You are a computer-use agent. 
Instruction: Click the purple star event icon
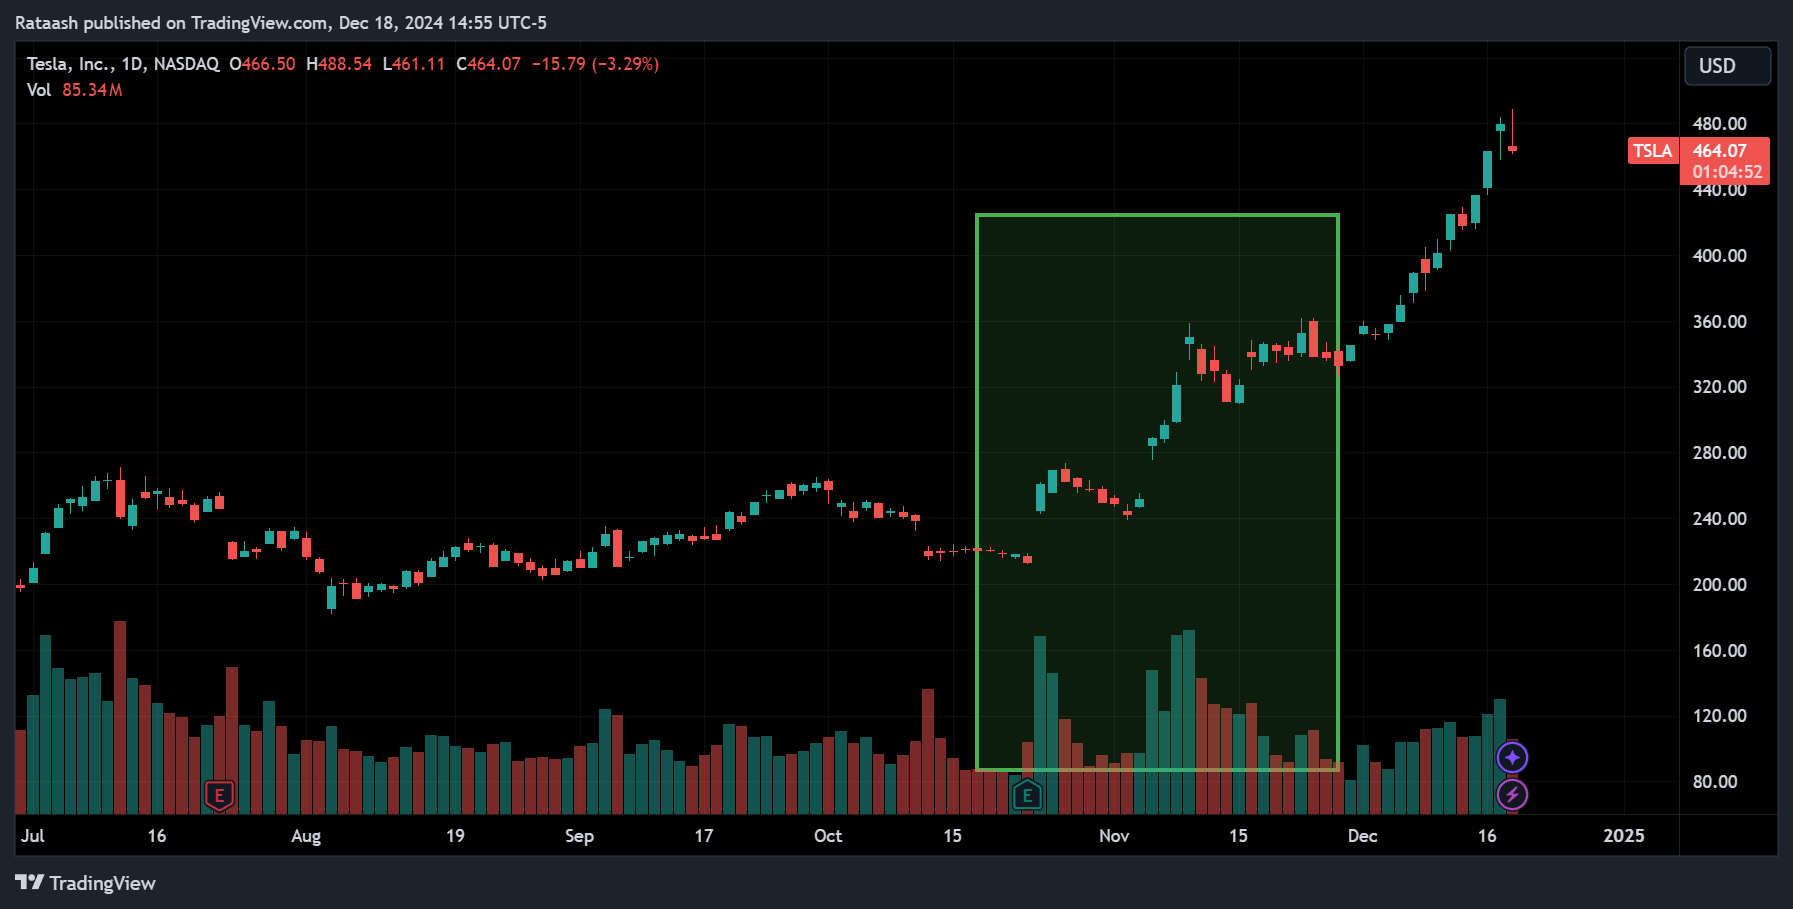[1512, 758]
